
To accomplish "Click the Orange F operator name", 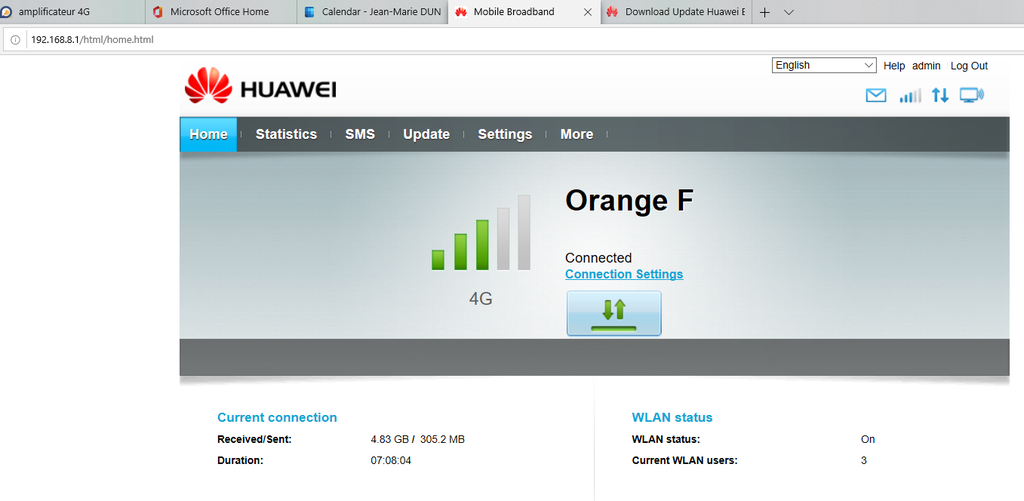I will pos(629,201).
